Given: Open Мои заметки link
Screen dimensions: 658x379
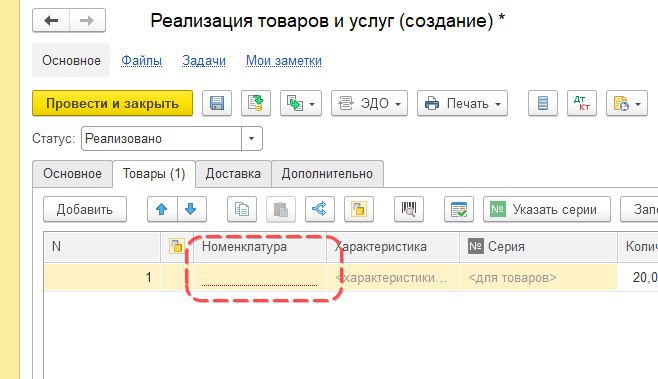Looking at the screenshot, I should (x=284, y=60).
